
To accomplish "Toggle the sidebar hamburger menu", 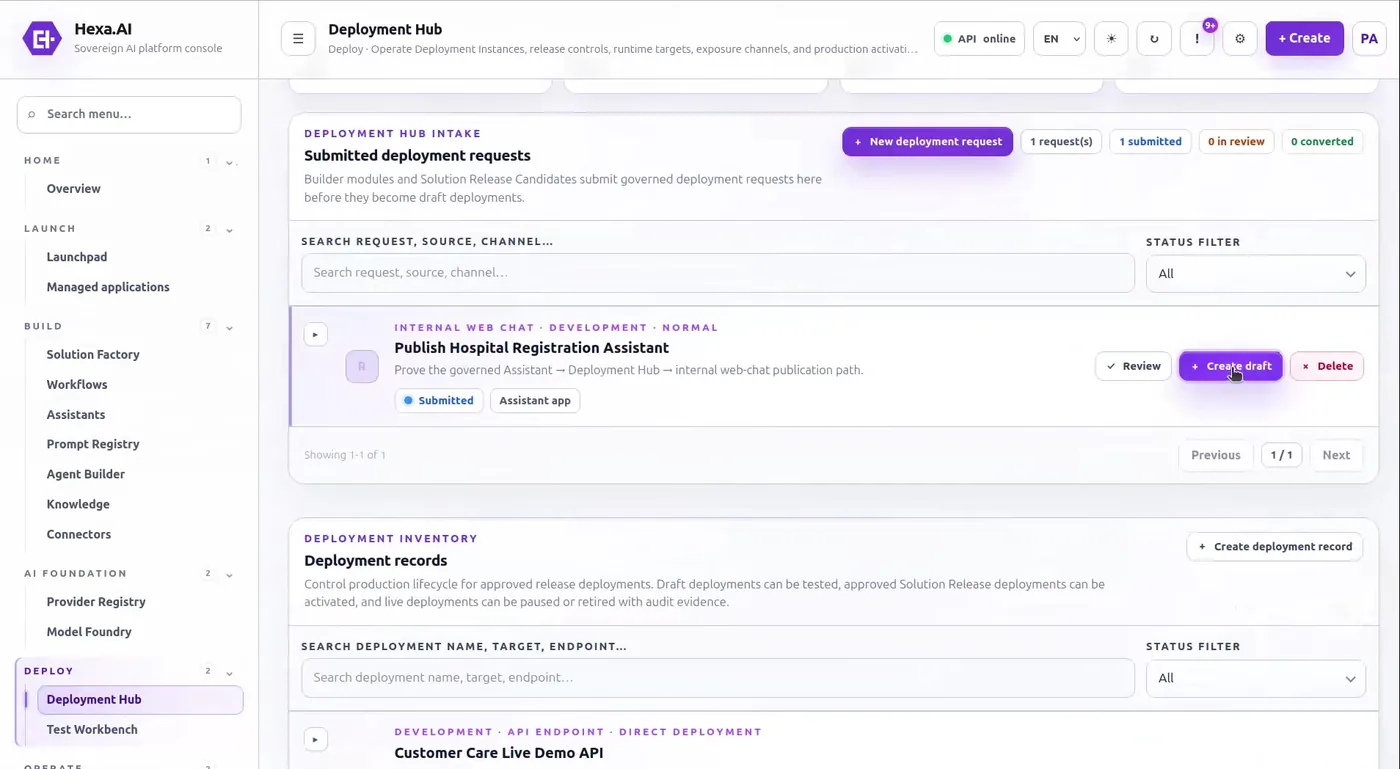I will 298,39.
